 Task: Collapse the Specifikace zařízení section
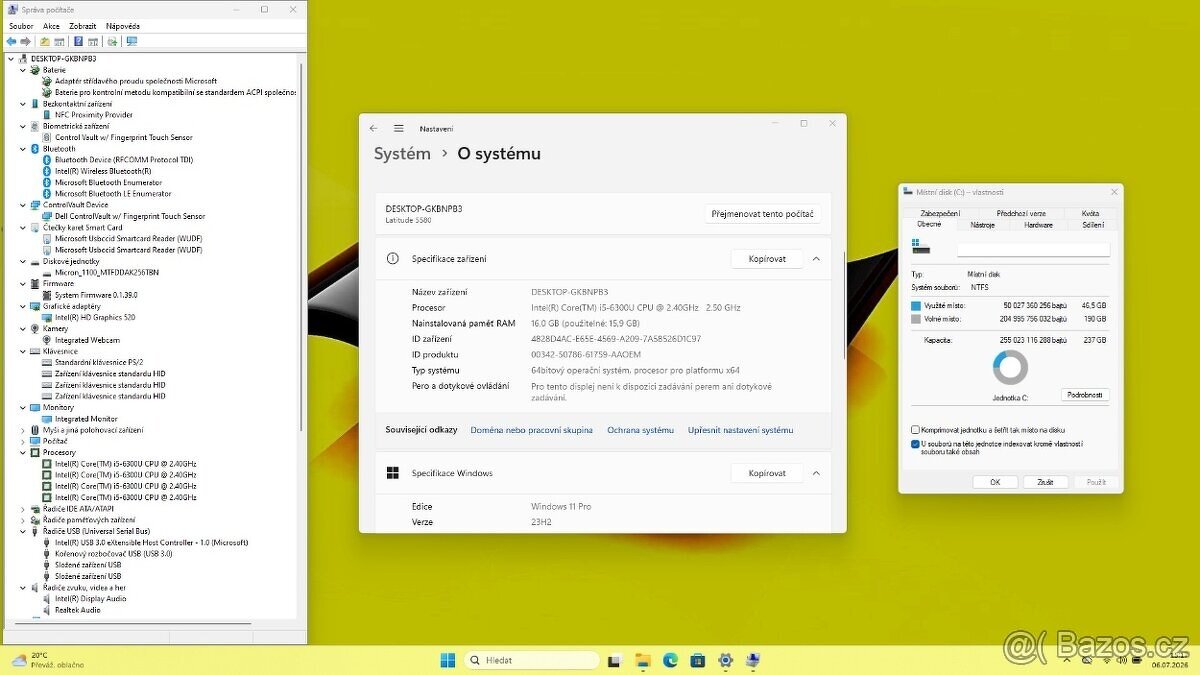click(x=816, y=259)
